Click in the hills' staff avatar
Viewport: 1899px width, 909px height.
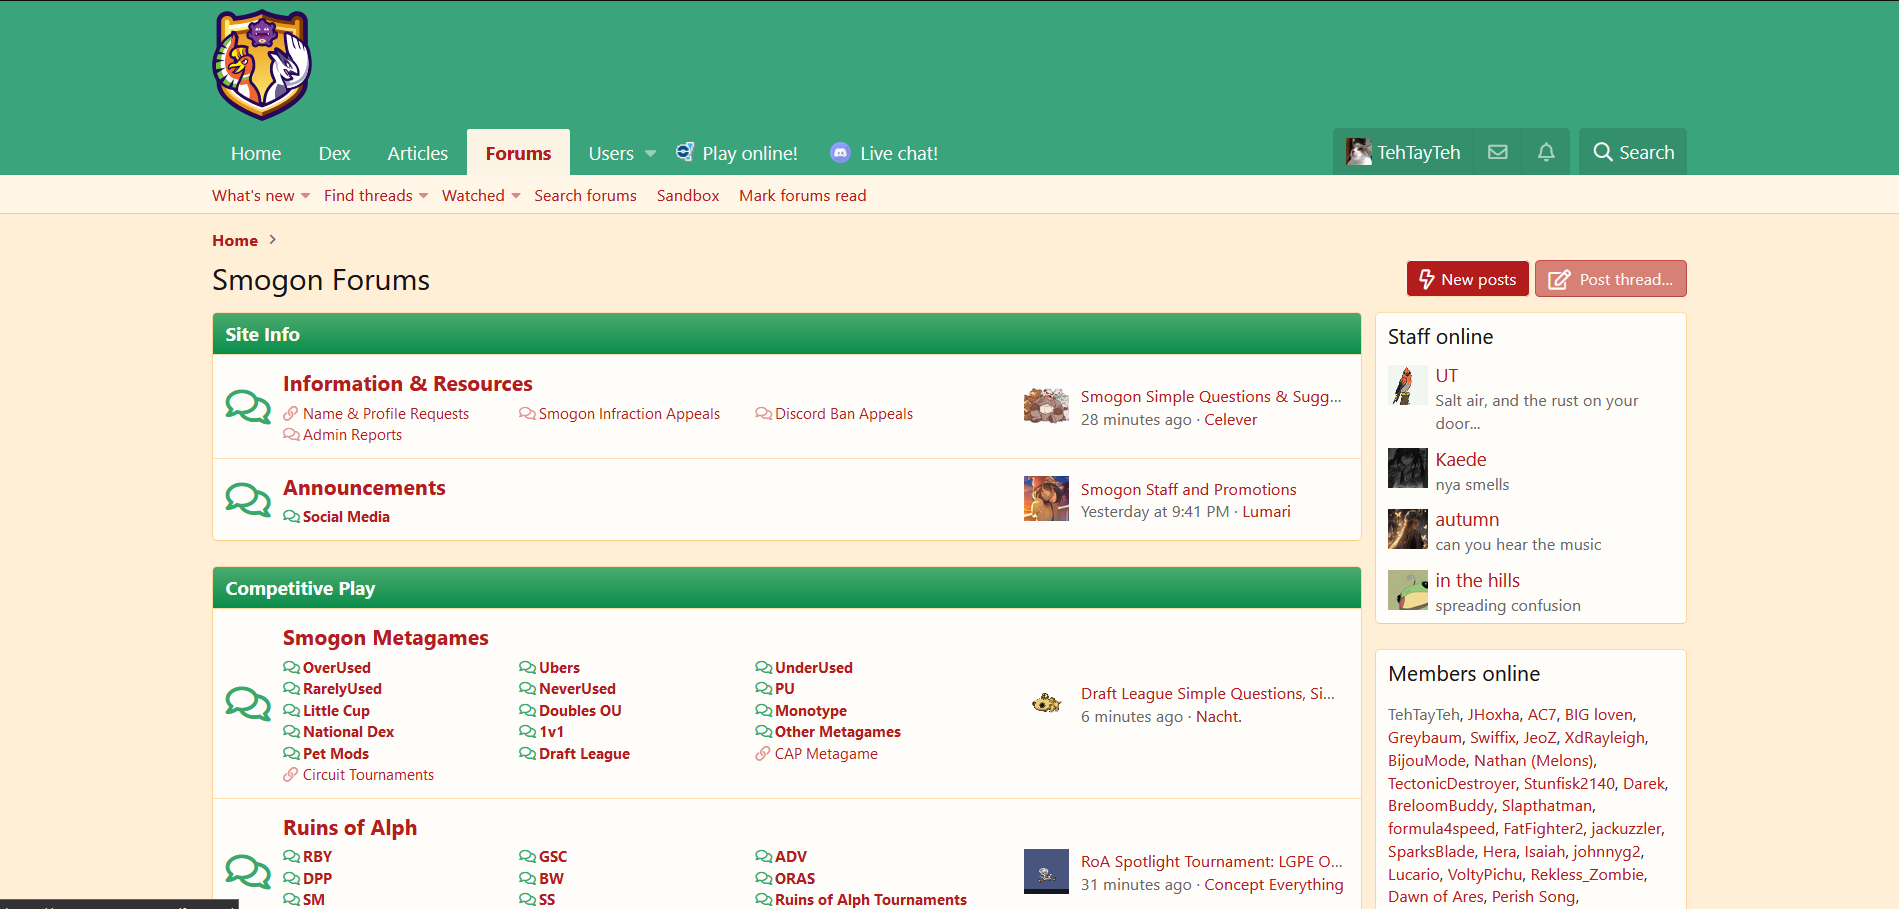click(1407, 590)
